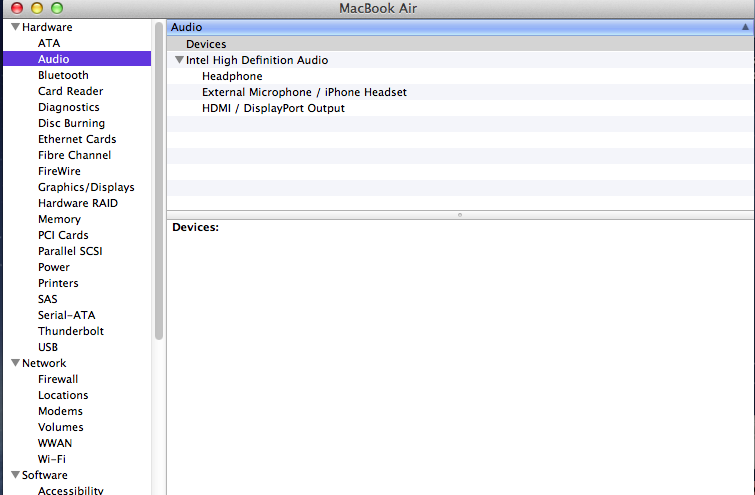The height and width of the screenshot is (495, 755).
Task: Select ATA in the sidebar
Action: tap(49, 43)
